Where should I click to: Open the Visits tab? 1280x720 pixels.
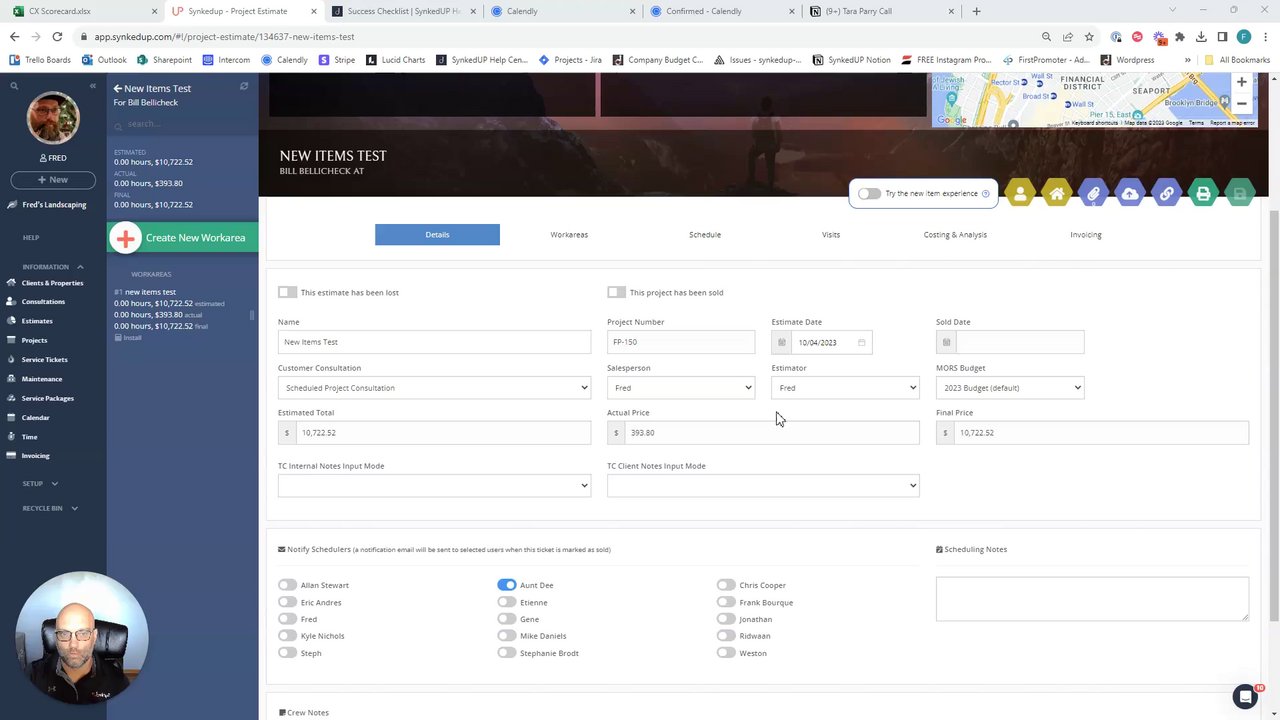[x=831, y=235]
